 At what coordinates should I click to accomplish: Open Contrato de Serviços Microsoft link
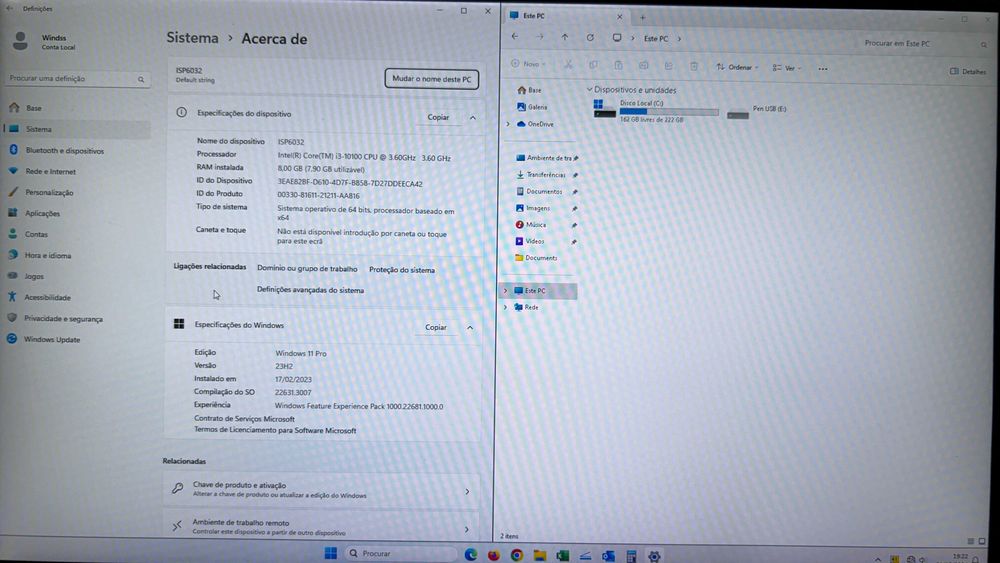[x=244, y=419]
